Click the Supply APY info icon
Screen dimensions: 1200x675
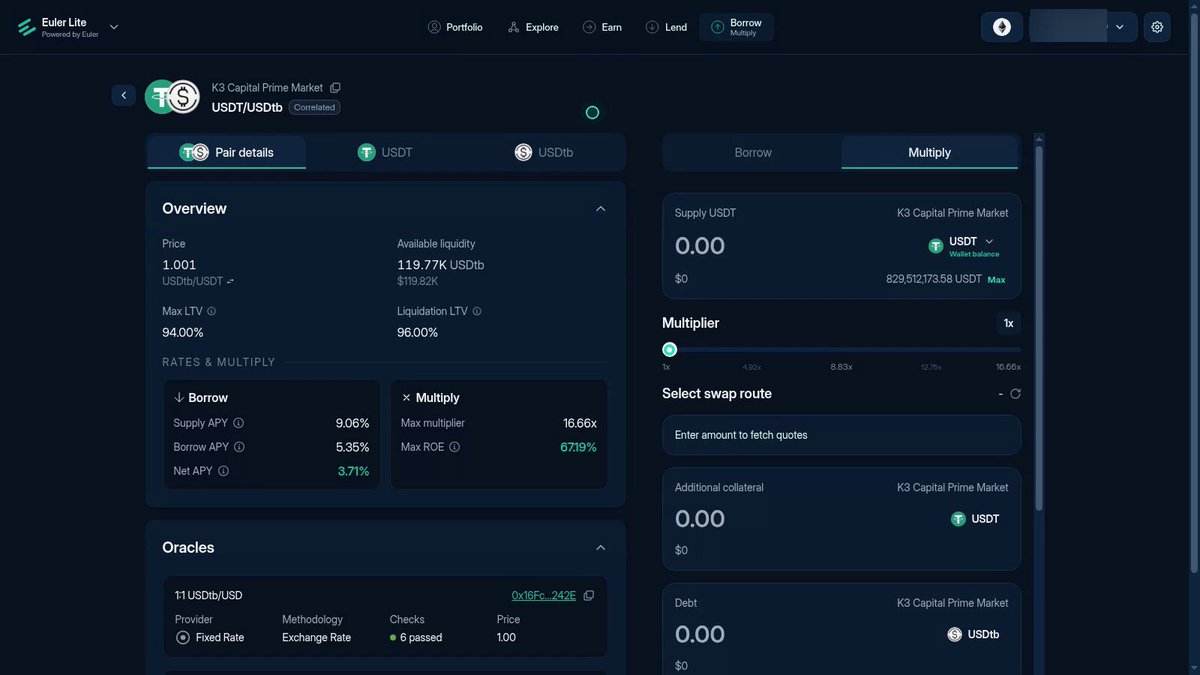pyautogui.click(x=238, y=423)
